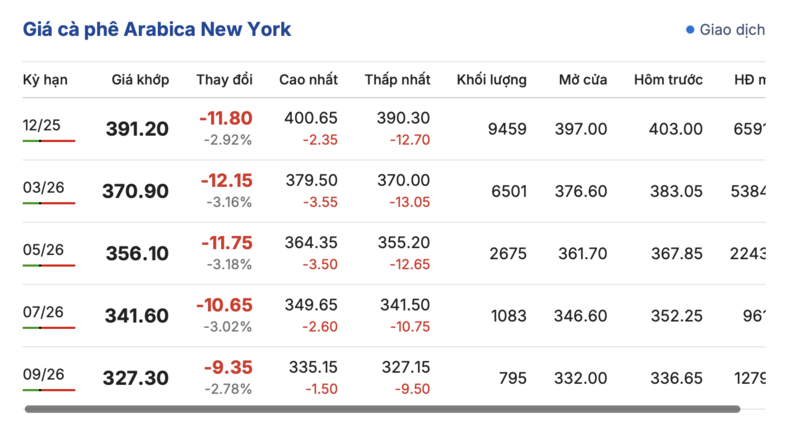Click the Khối lượng column header
800x435 pixels.
point(491,79)
